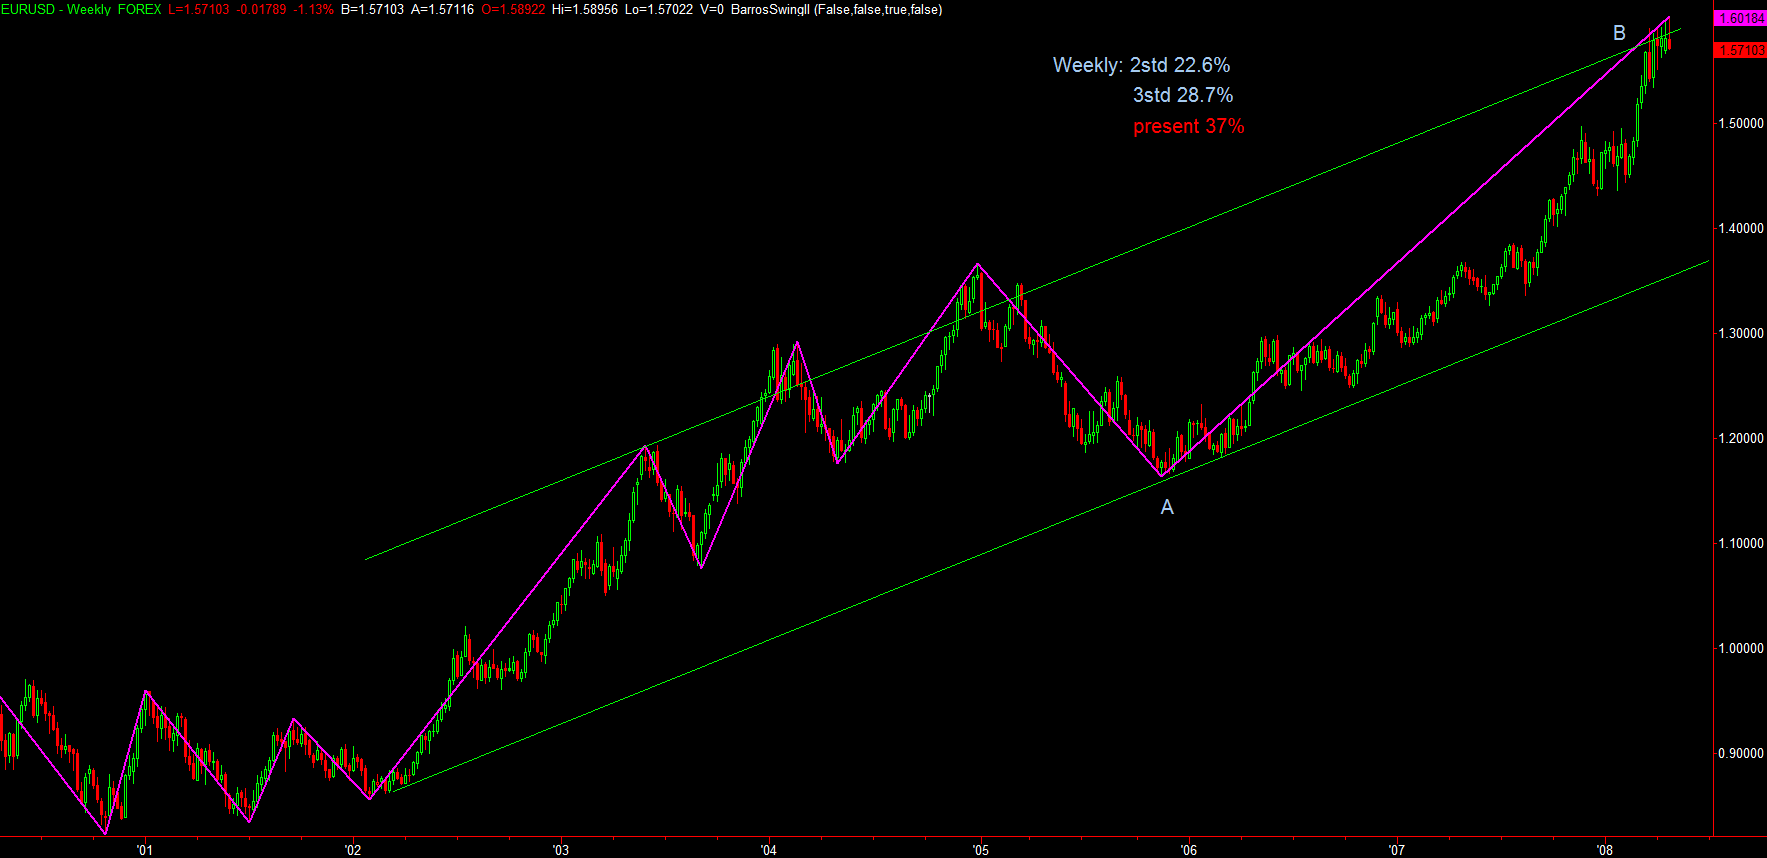Click the '01 year marker on time axis
This screenshot has width=1767, height=858.
pyautogui.click(x=145, y=851)
